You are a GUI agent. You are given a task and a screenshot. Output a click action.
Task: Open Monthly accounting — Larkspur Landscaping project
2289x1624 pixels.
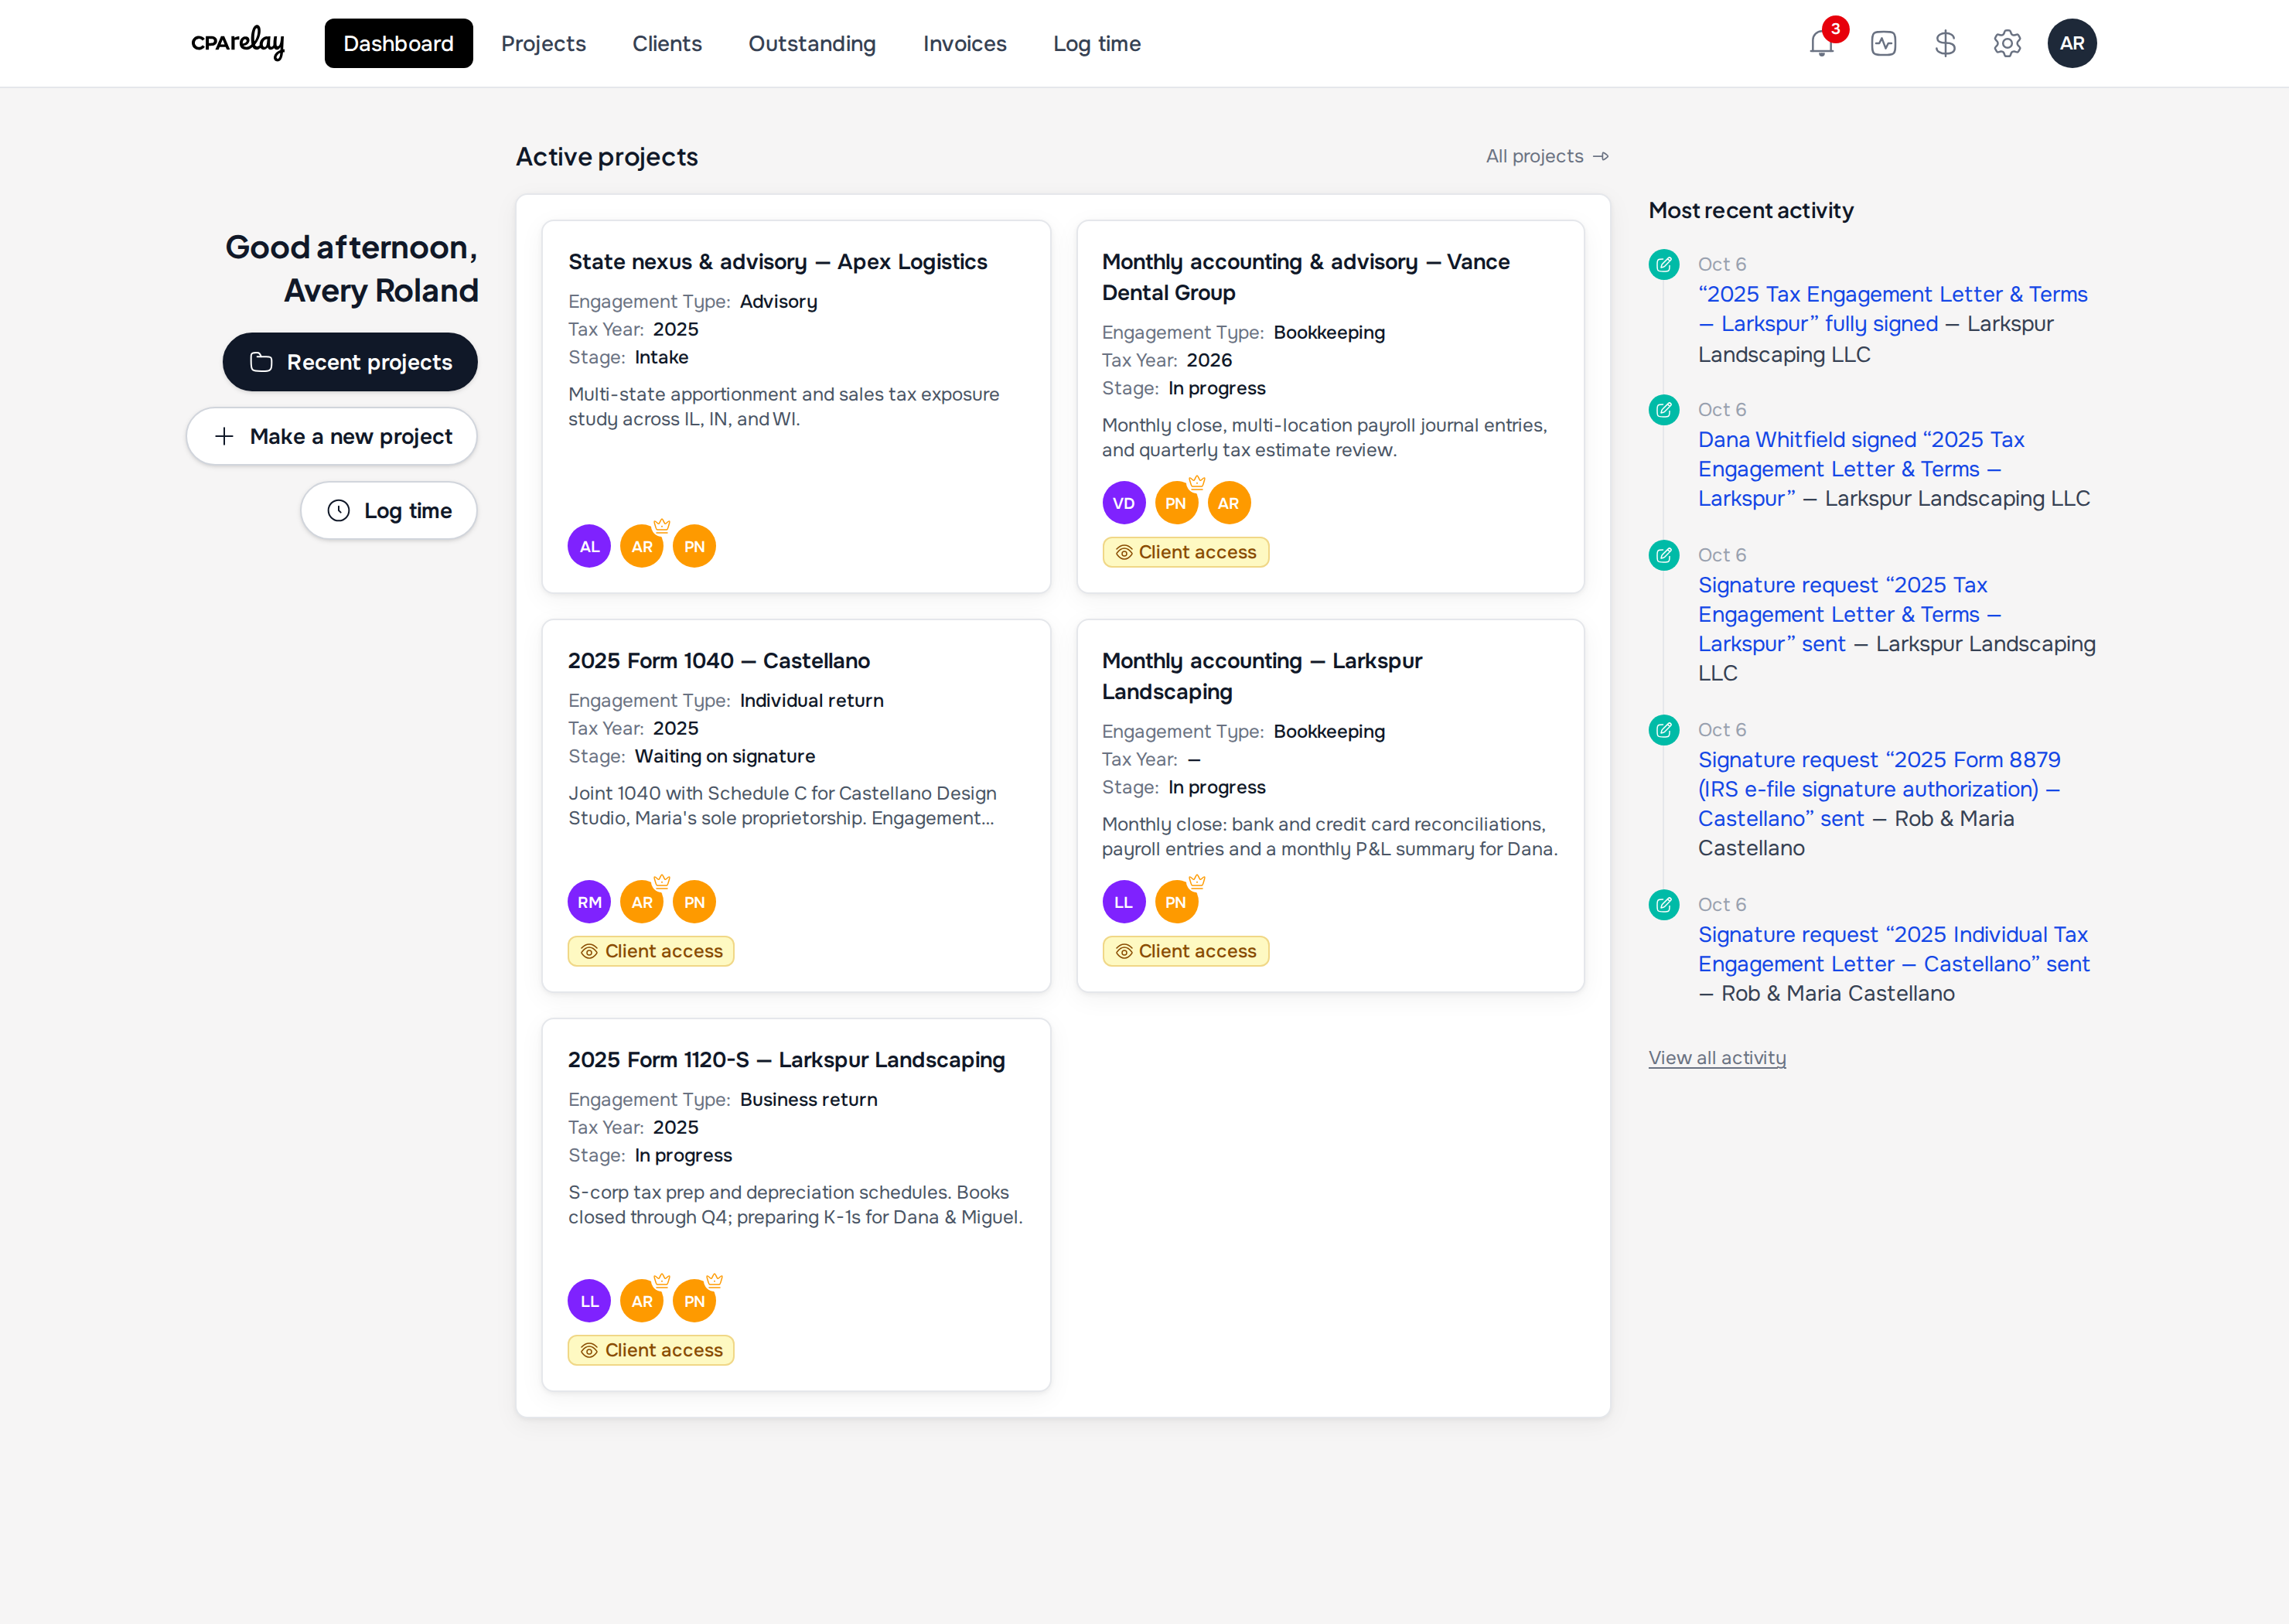click(1261, 676)
